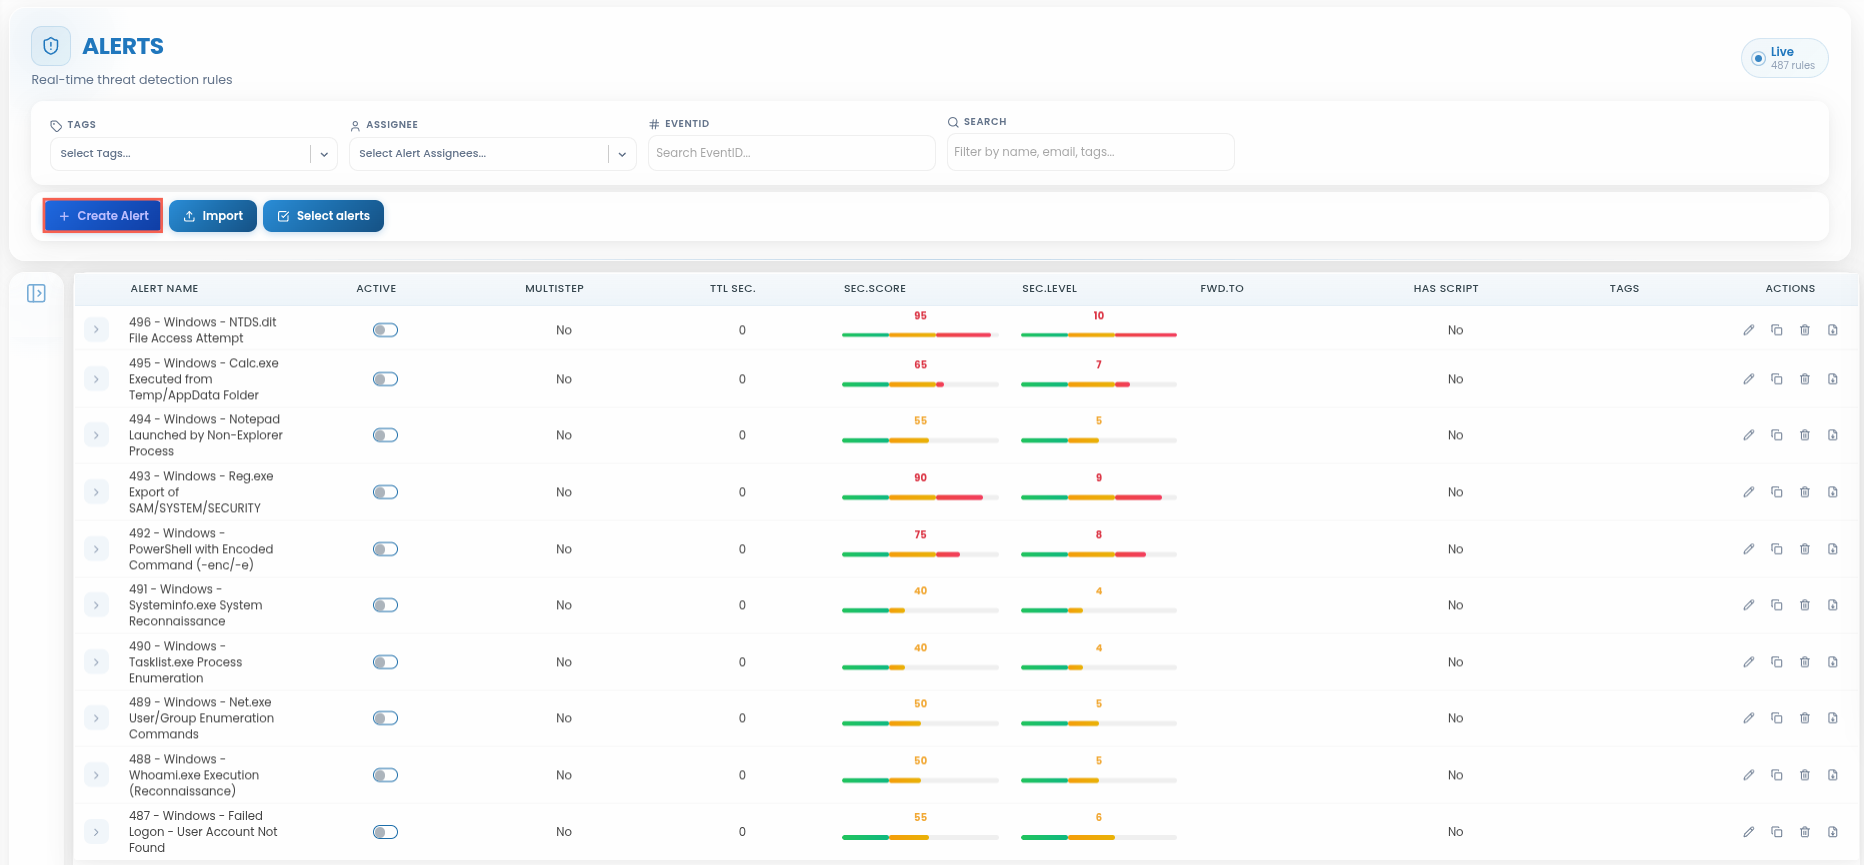Sort by the SEC.SCORE column header
This screenshot has width=1864, height=865.
874,288
